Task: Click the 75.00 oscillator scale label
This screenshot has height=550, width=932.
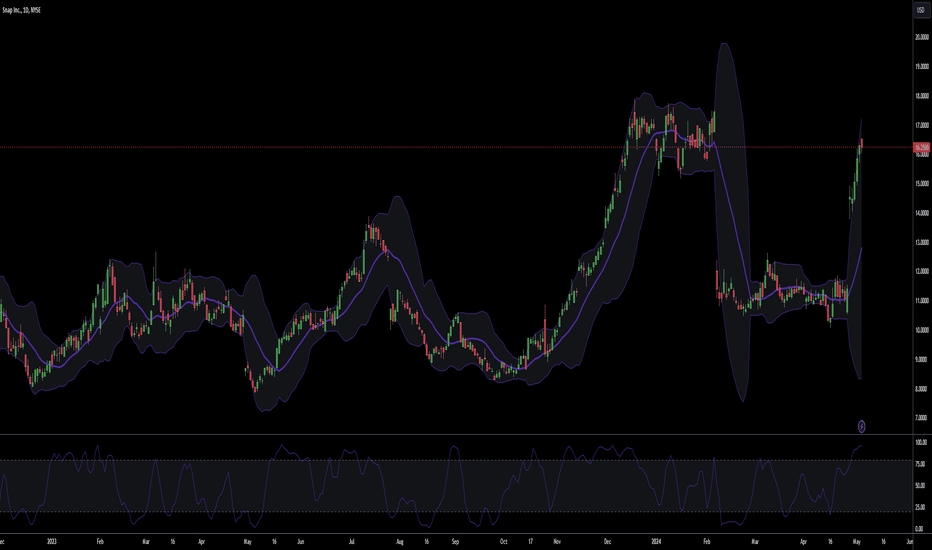Action: pos(920,464)
